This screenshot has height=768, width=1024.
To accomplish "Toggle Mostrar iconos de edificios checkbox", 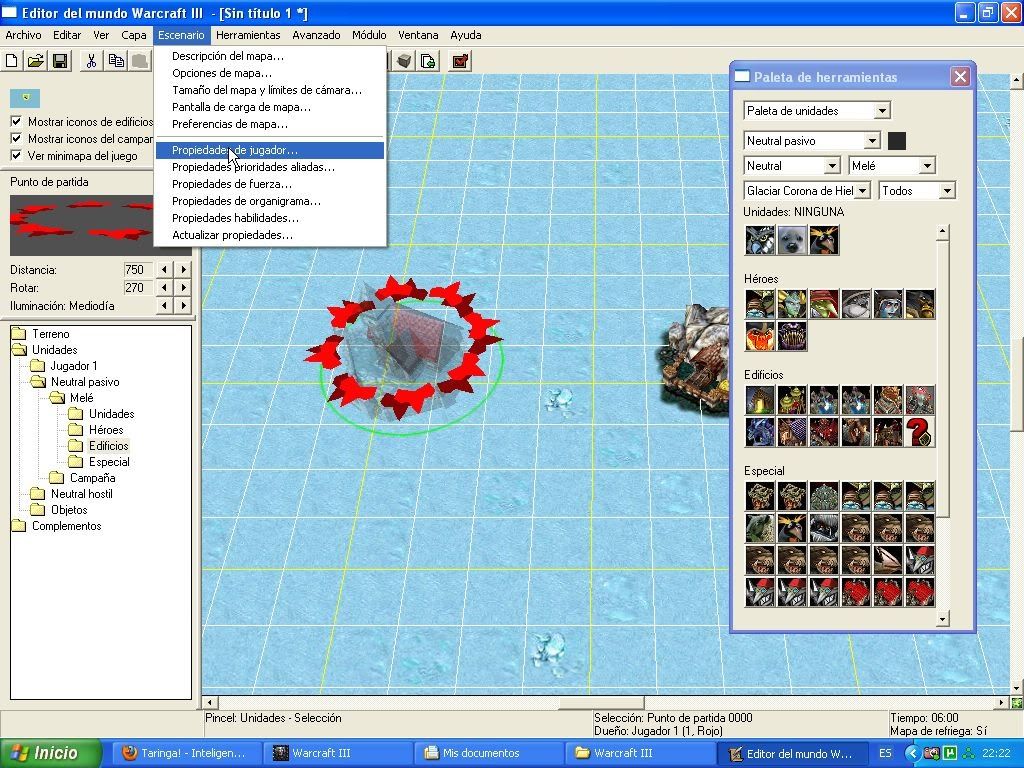I will tap(16, 121).
